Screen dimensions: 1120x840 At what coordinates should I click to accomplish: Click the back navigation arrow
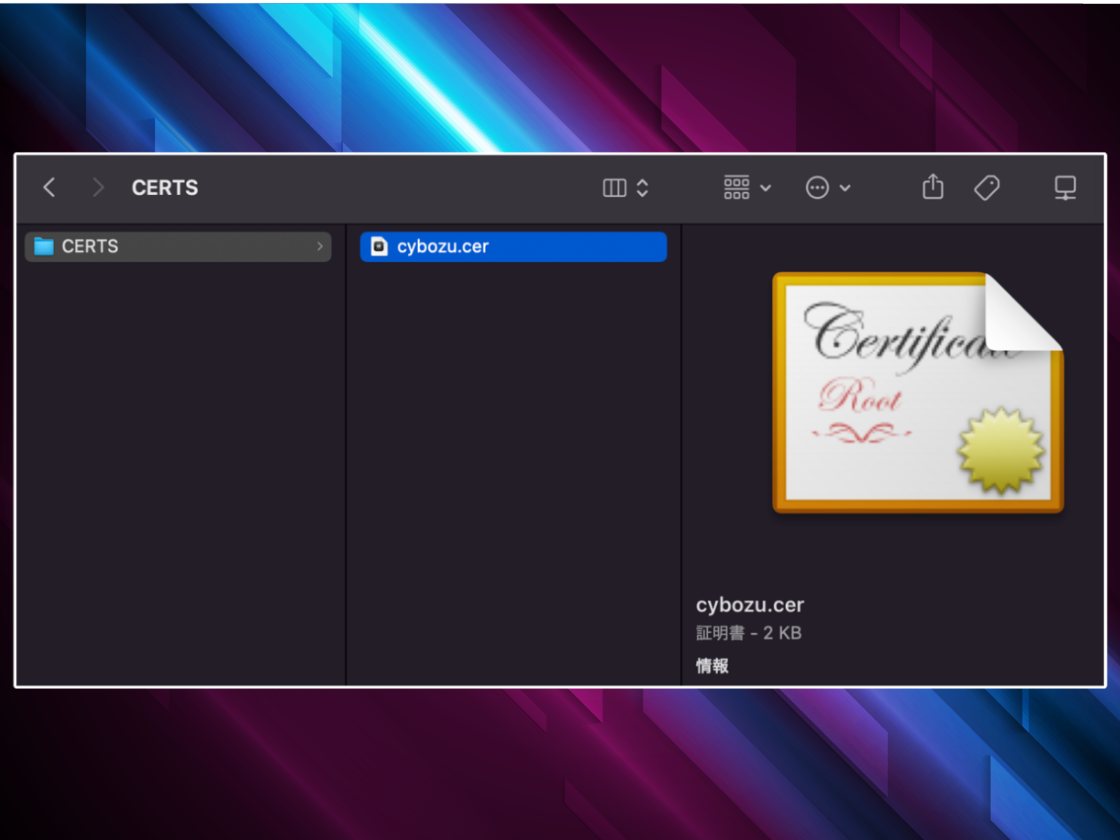[x=49, y=187]
